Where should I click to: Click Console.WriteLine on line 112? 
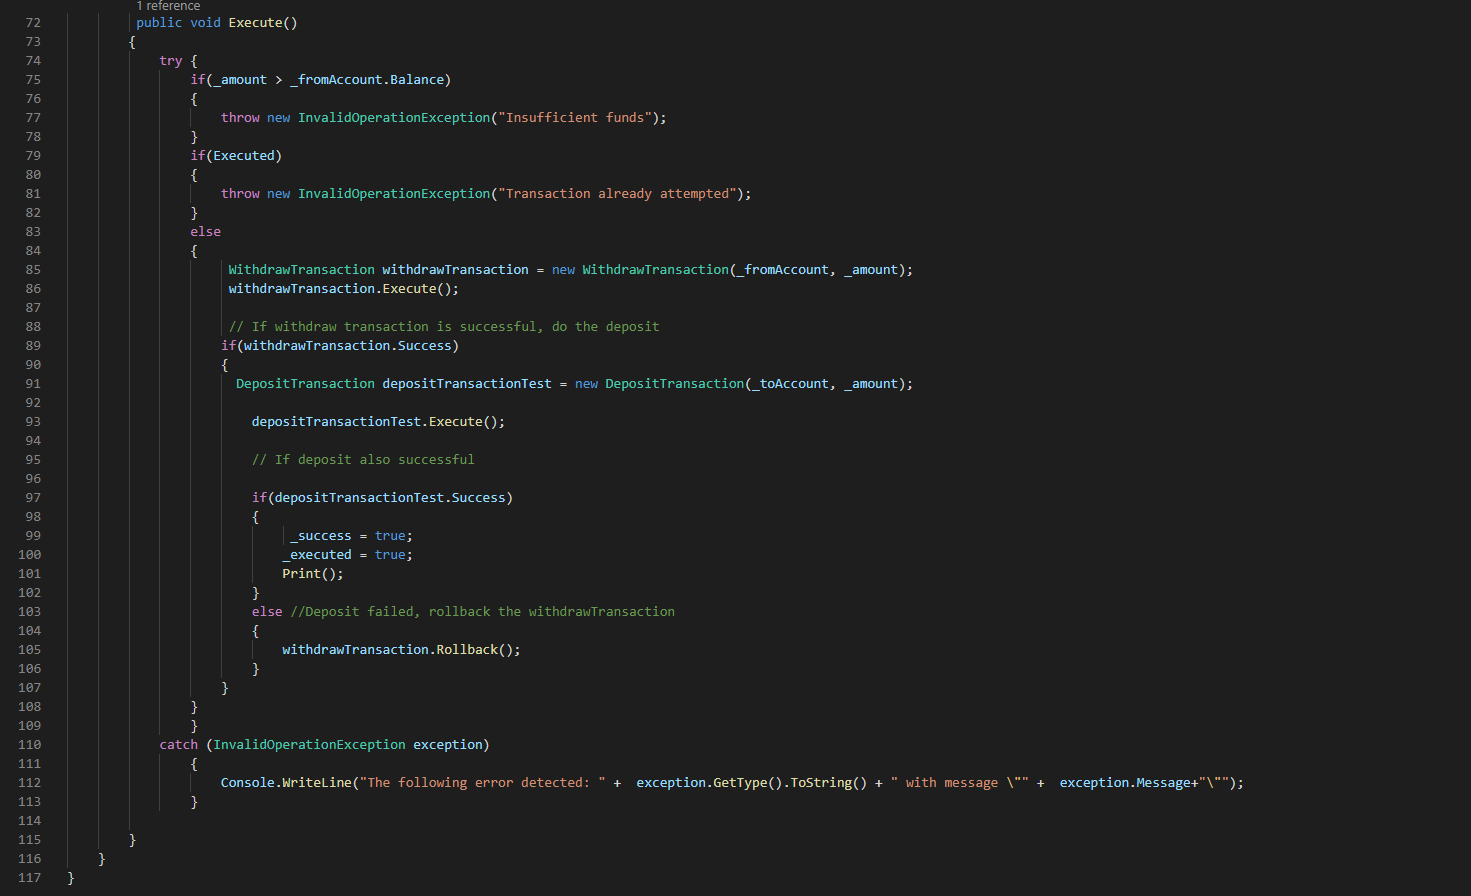coord(286,782)
